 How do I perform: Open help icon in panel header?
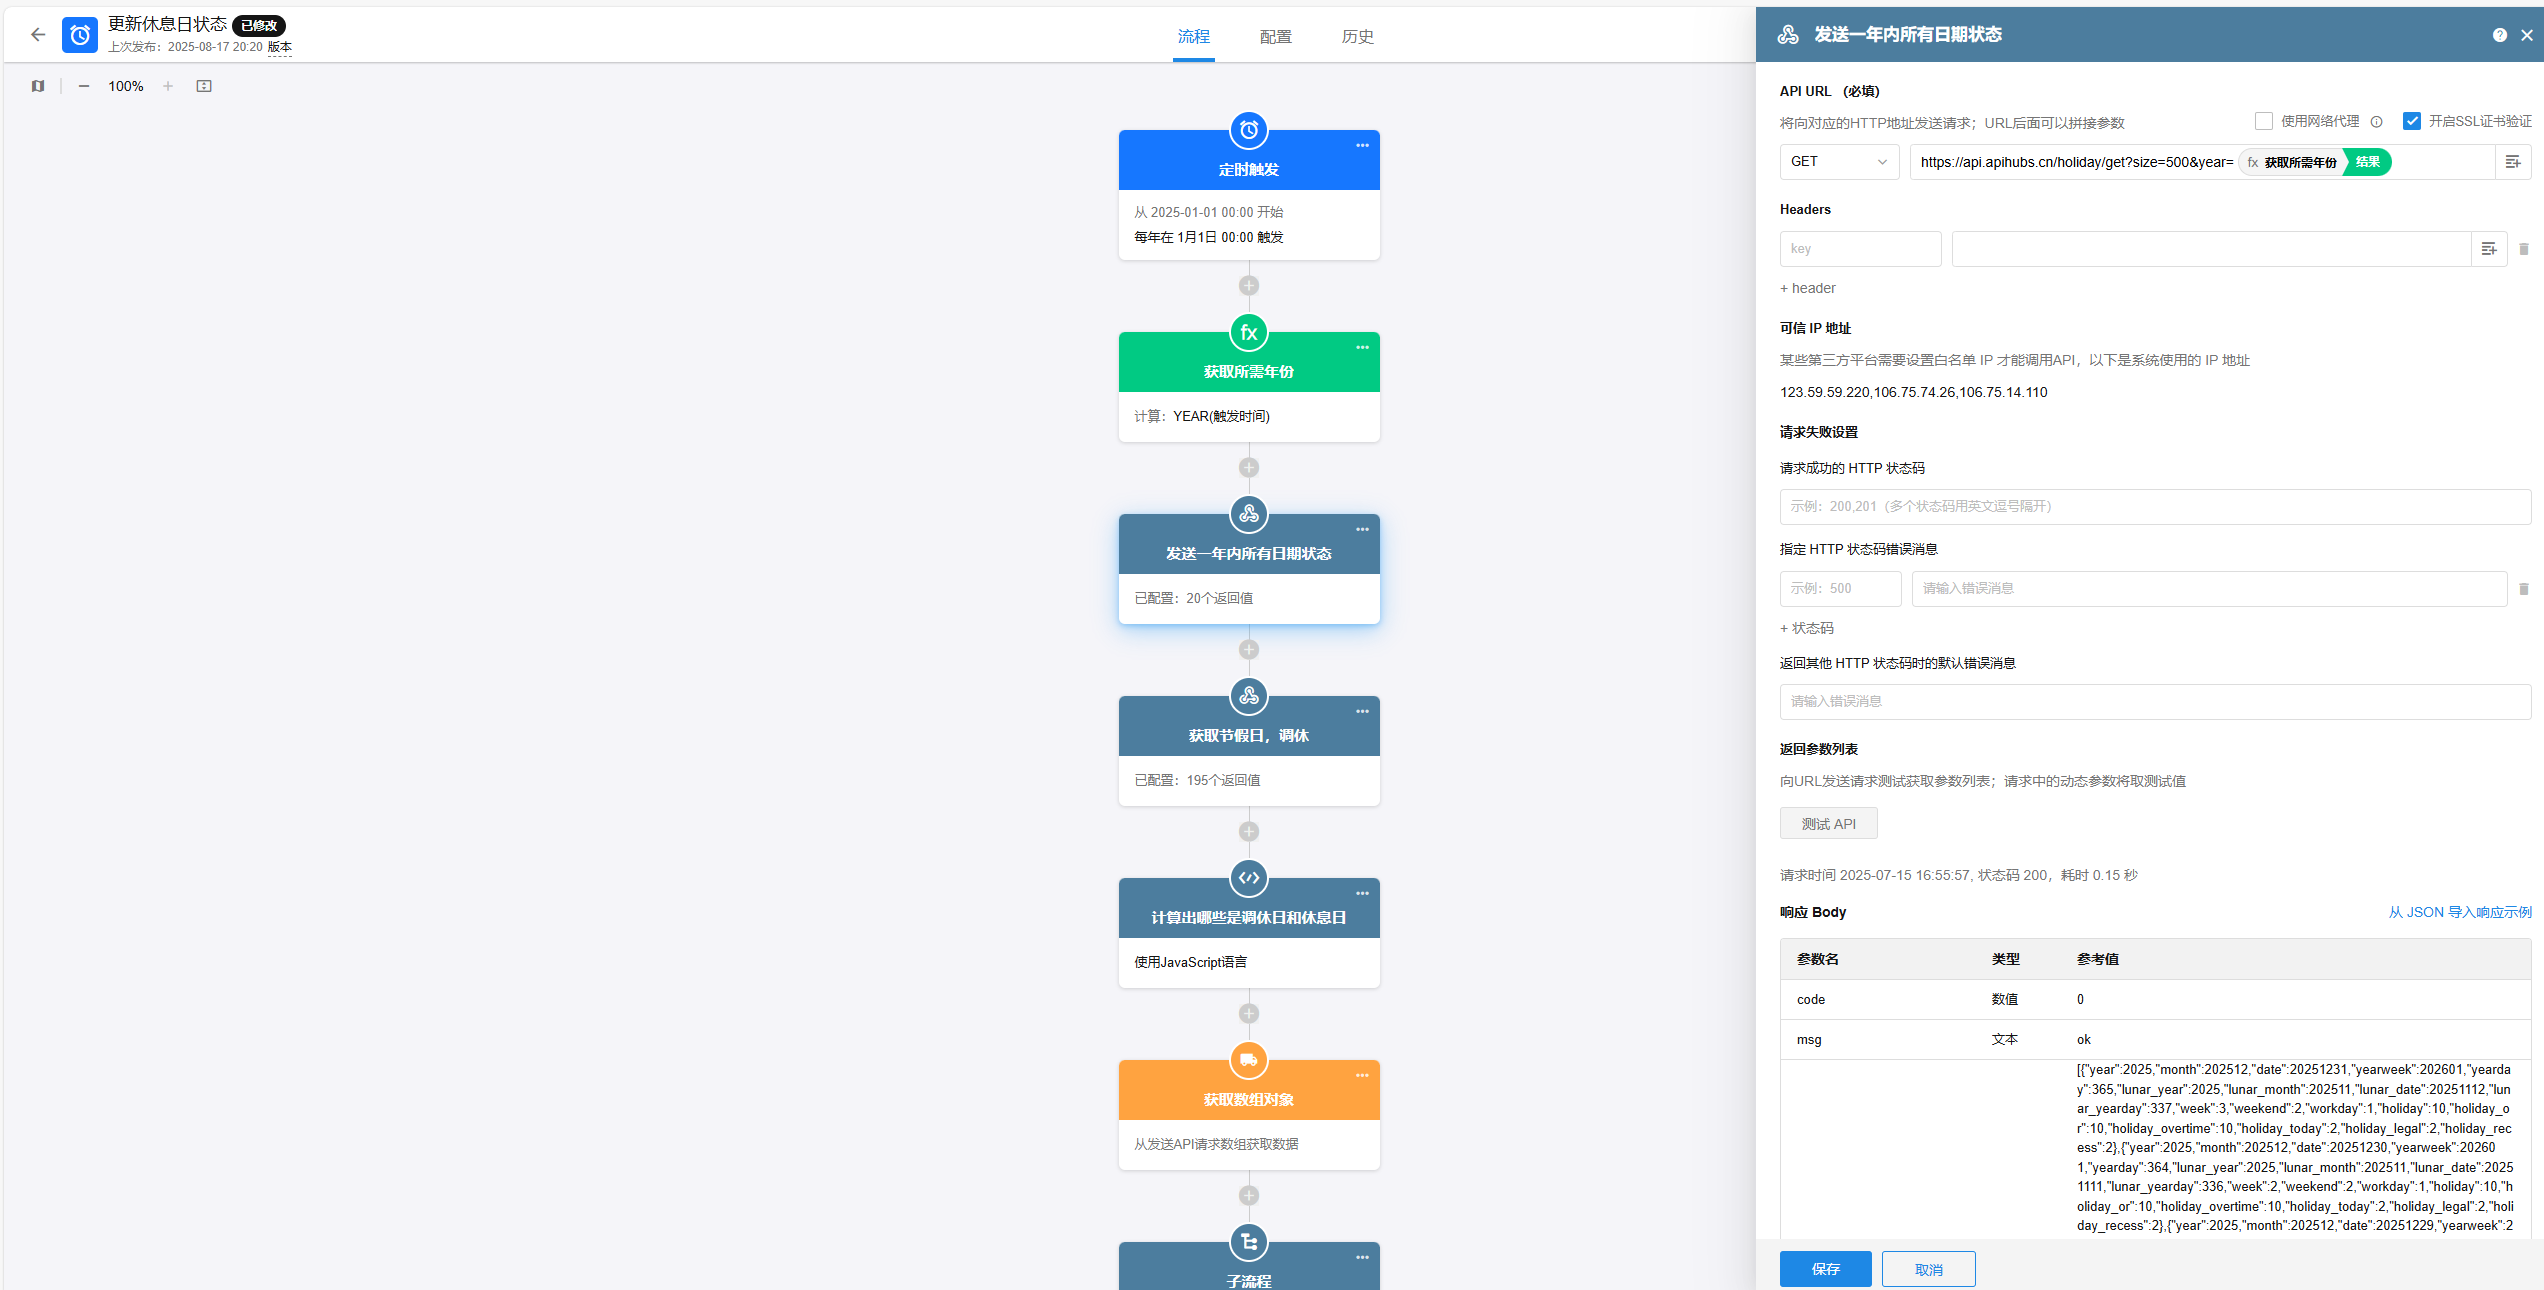click(x=2499, y=35)
